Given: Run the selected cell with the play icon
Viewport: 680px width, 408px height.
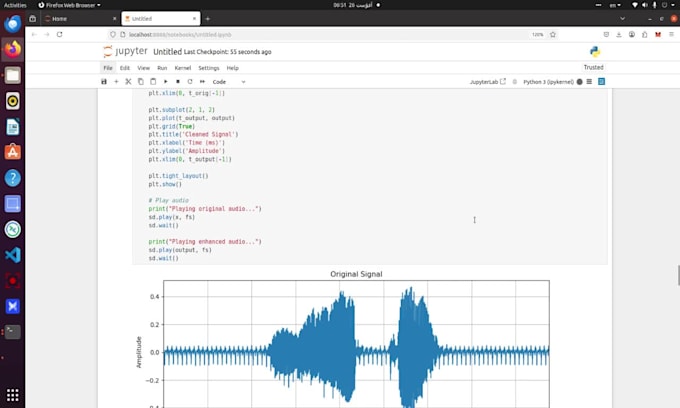Looking at the screenshot, I should pos(165,82).
